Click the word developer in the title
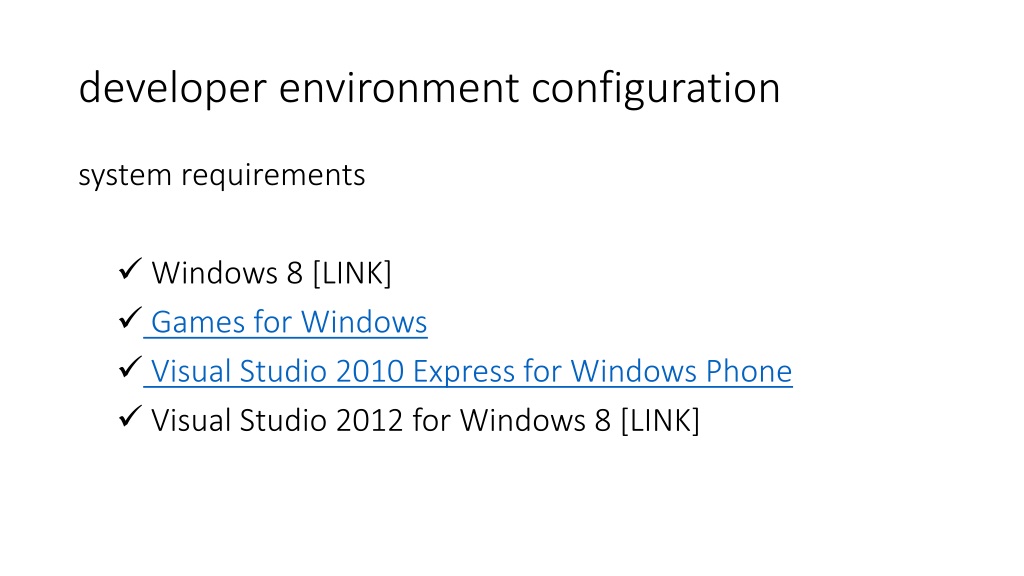The width and height of the screenshot is (1024, 576). tap(172, 88)
